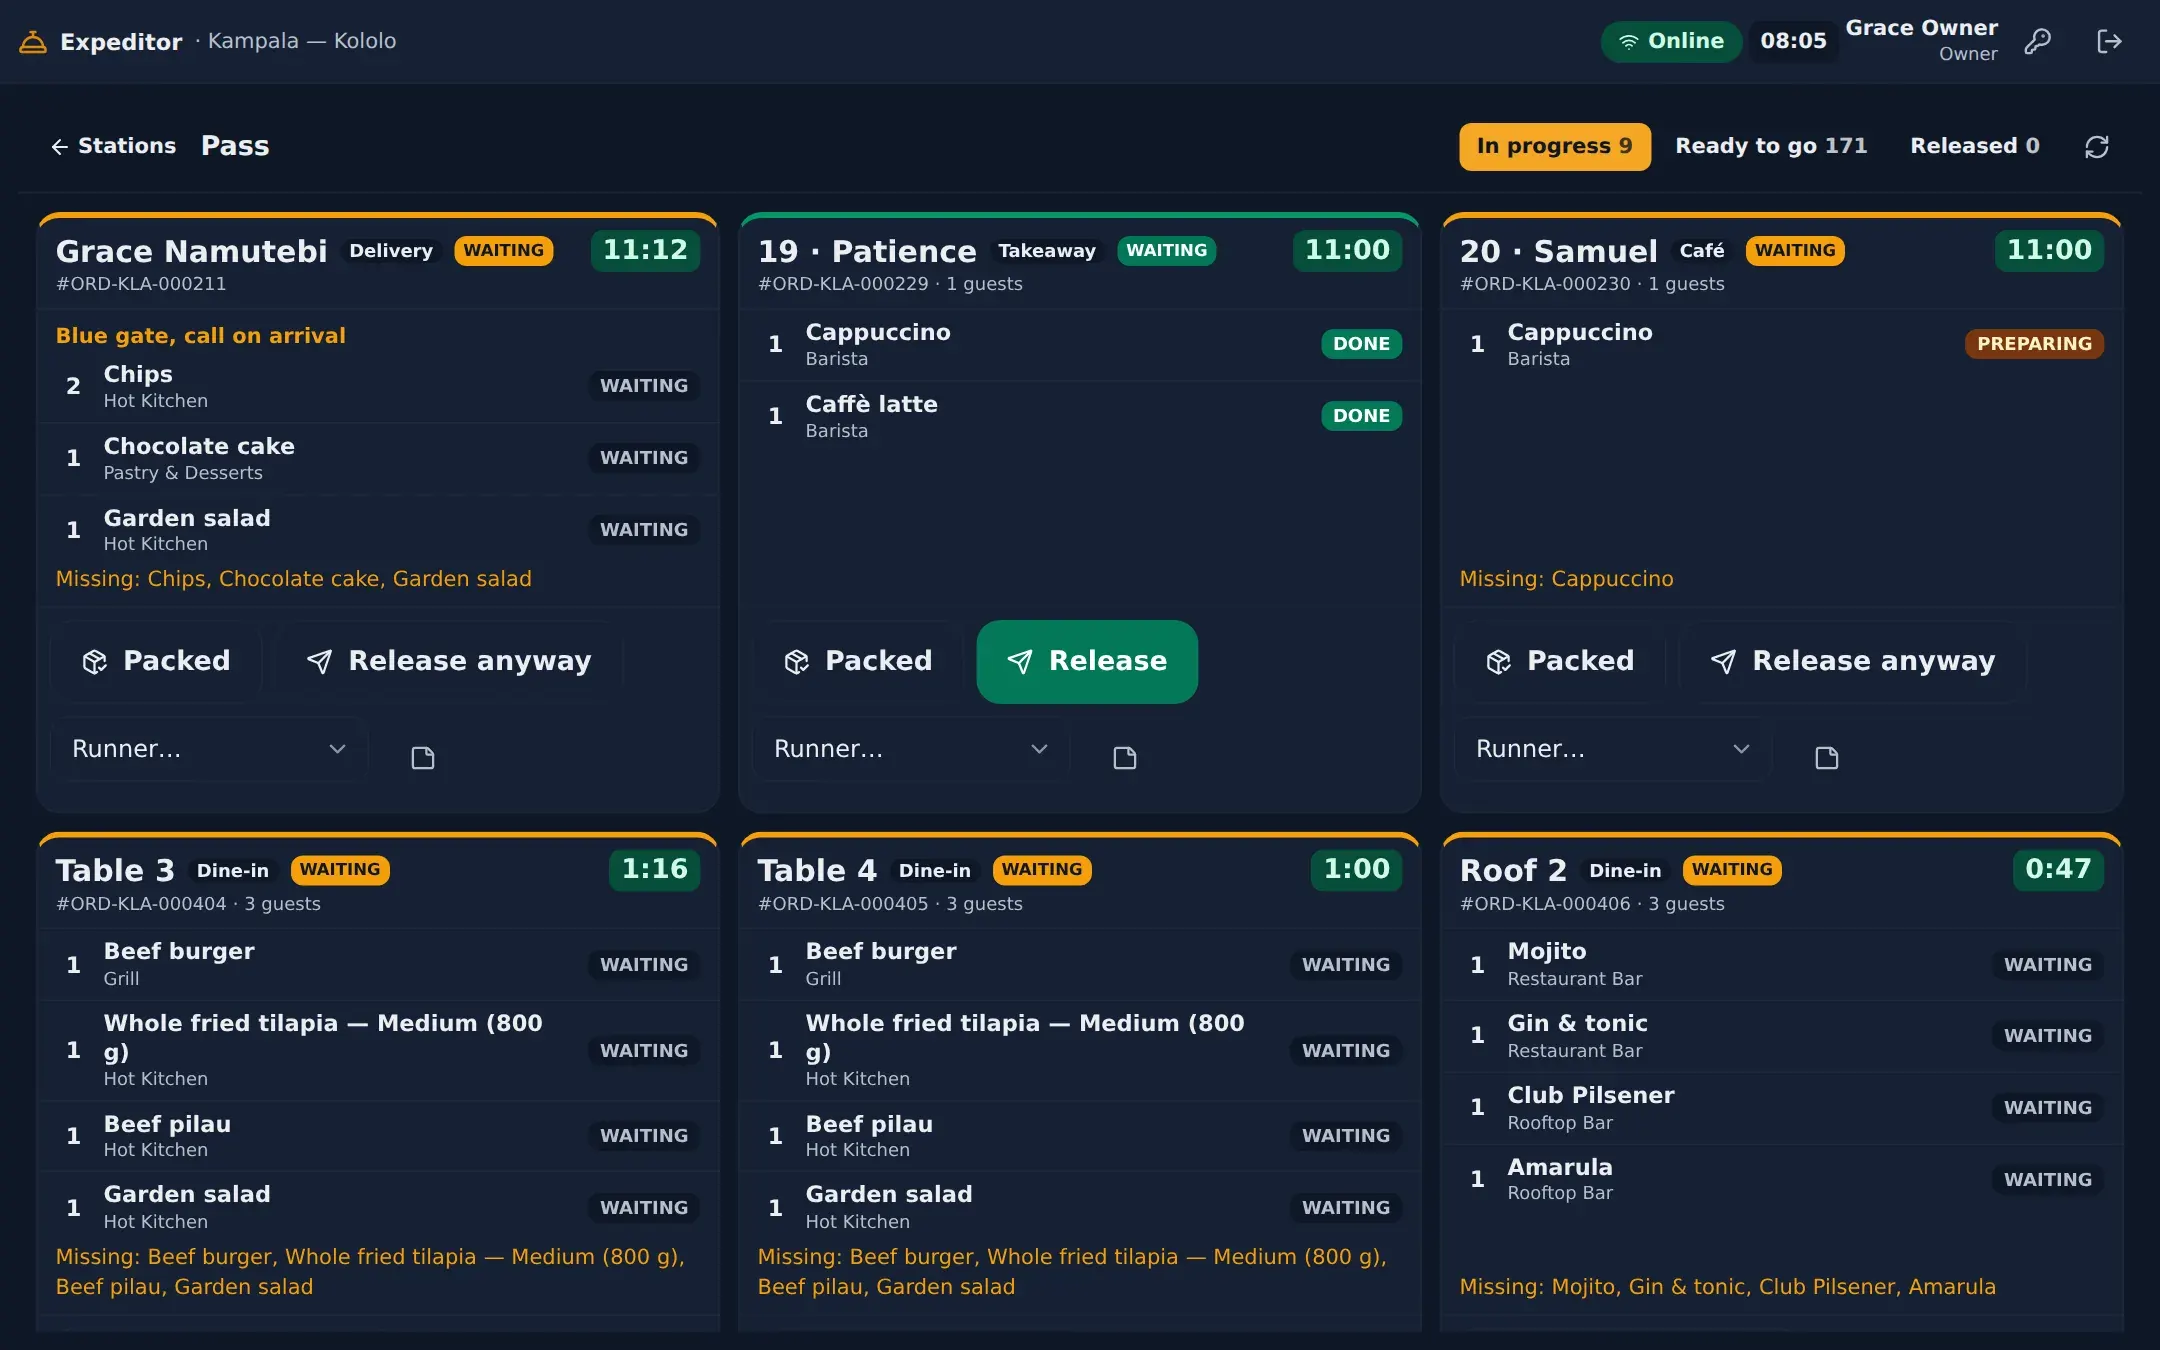Switch to Ready to go tab
This screenshot has height=1350, width=2160.
(1771, 146)
